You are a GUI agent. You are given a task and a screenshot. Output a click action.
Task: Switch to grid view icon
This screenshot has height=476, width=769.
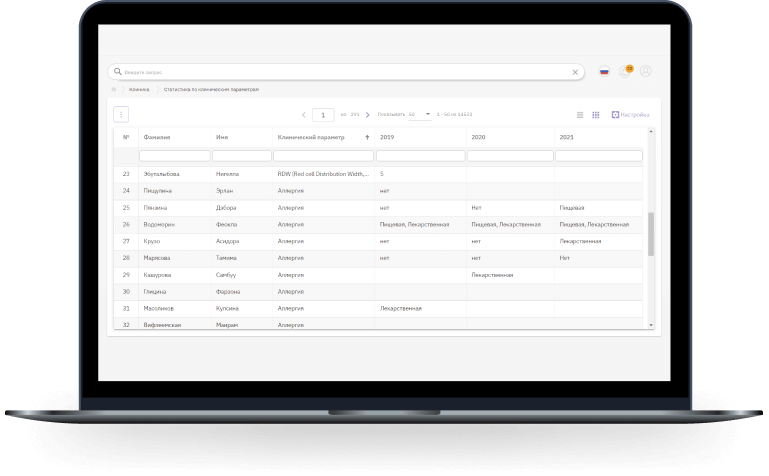click(x=596, y=115)
